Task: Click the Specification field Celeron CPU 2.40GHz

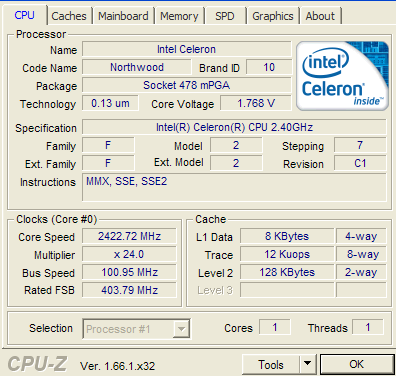Action: click(x=234, y=127)
